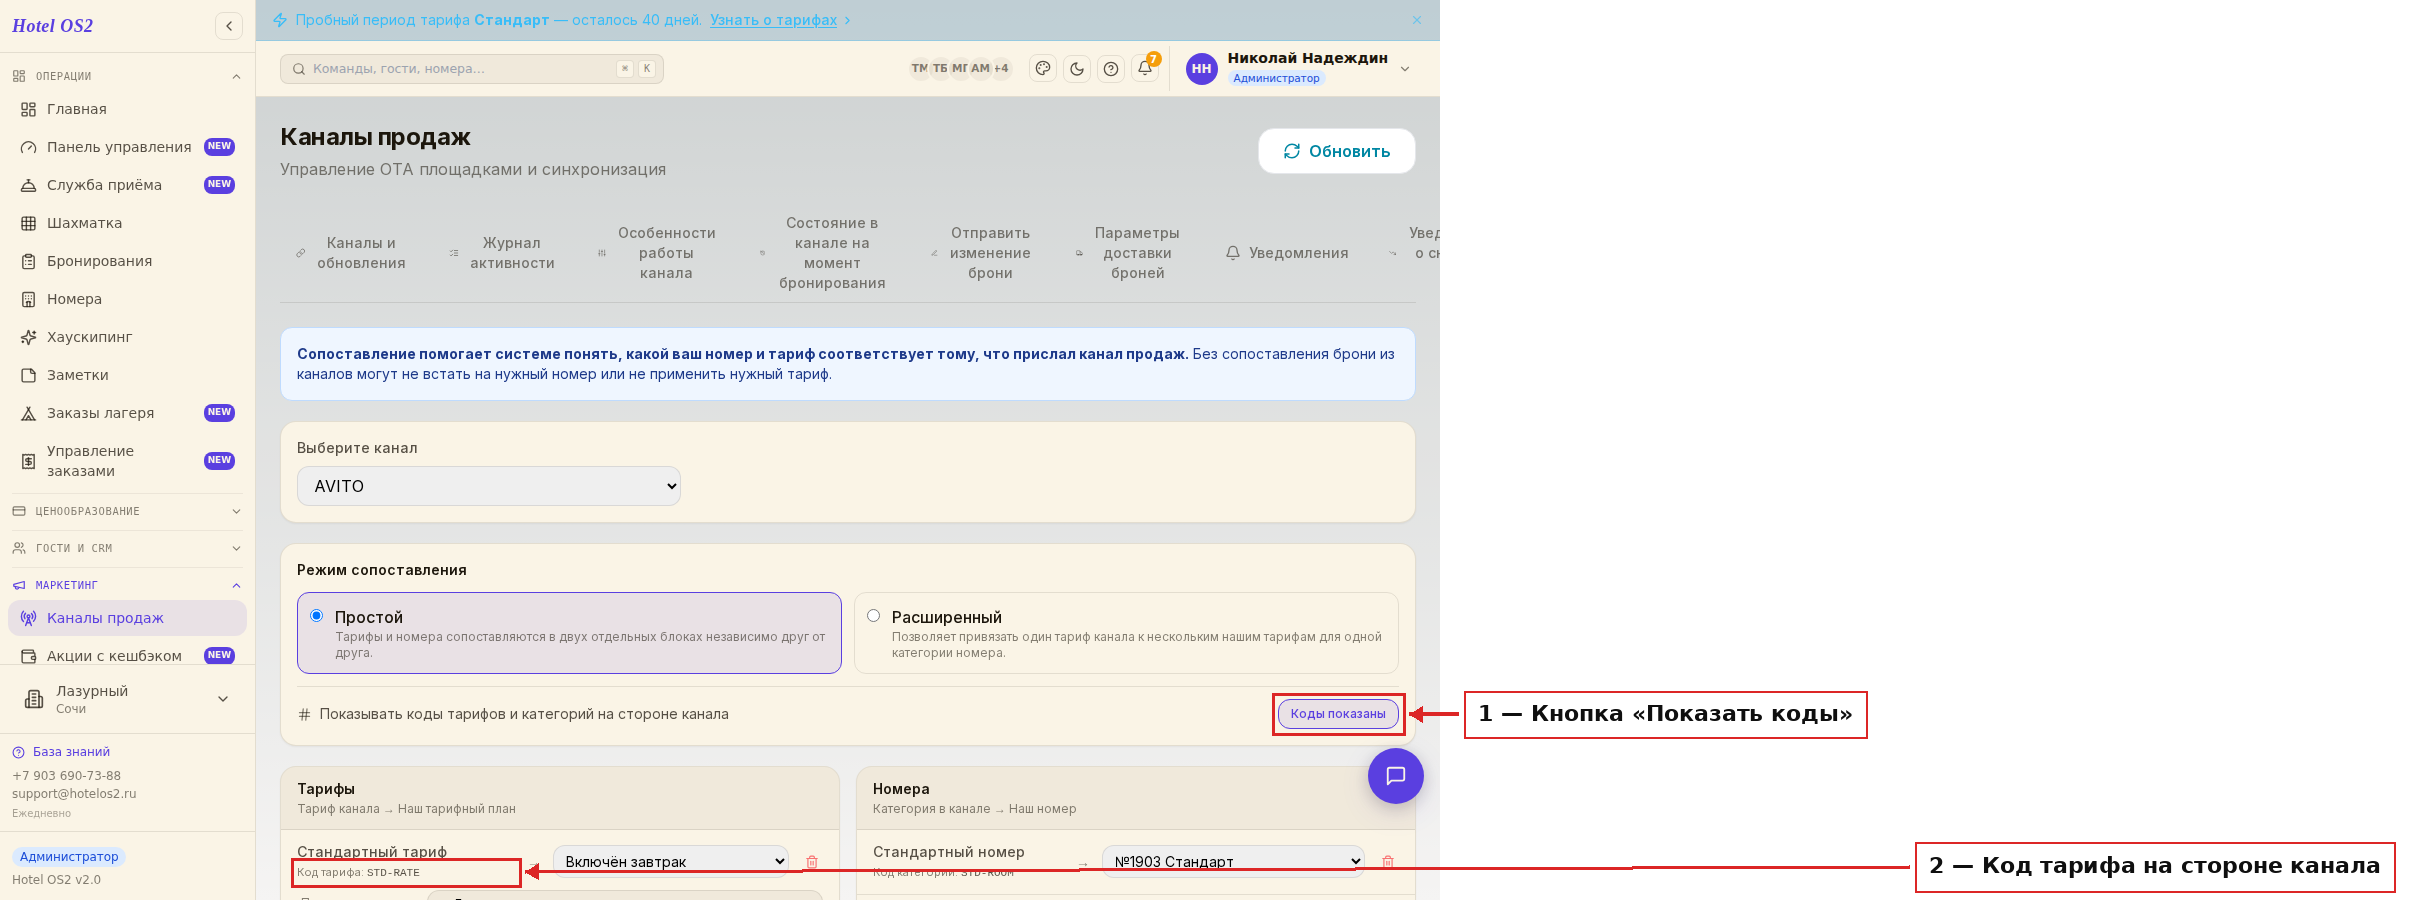Screen dimensions: 2419x900
Task: Toggle the Коды показаны button
Action: (x=1338, y=714)
